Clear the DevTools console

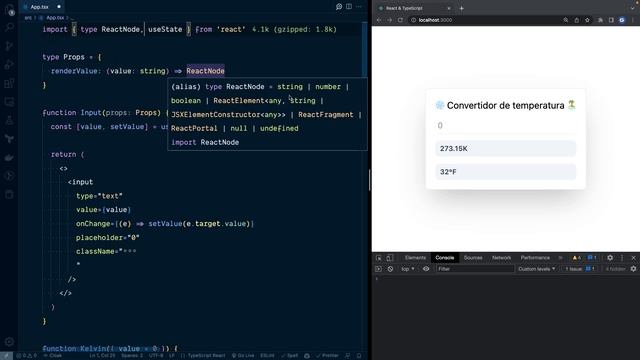[390, 269]
